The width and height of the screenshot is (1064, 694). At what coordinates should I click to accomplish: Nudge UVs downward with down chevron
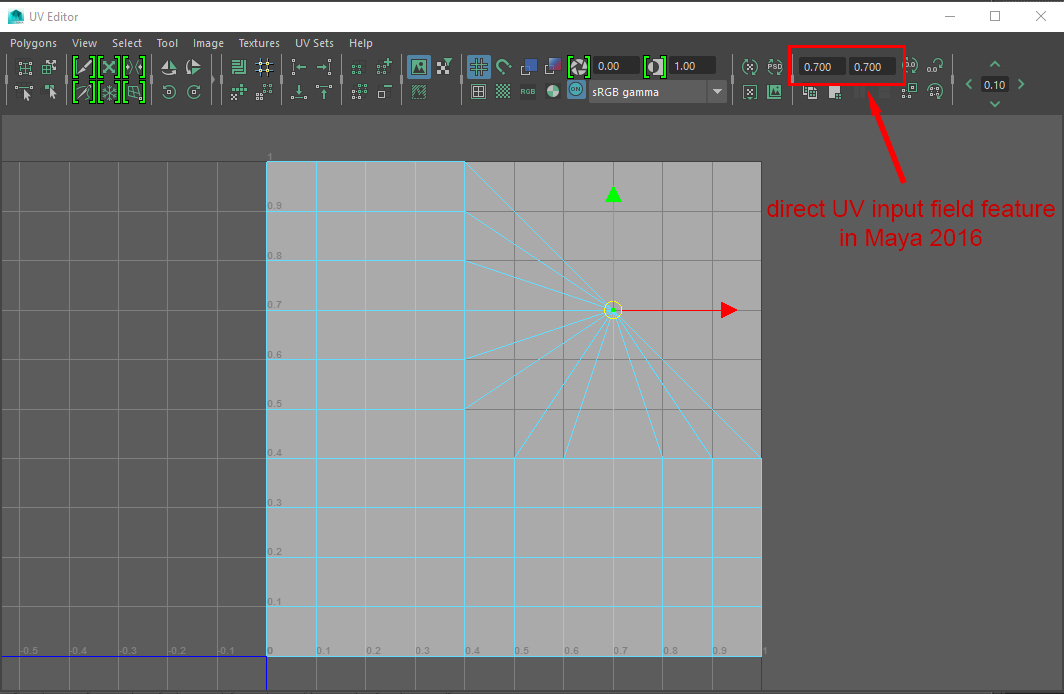click(x=995, y=104)
